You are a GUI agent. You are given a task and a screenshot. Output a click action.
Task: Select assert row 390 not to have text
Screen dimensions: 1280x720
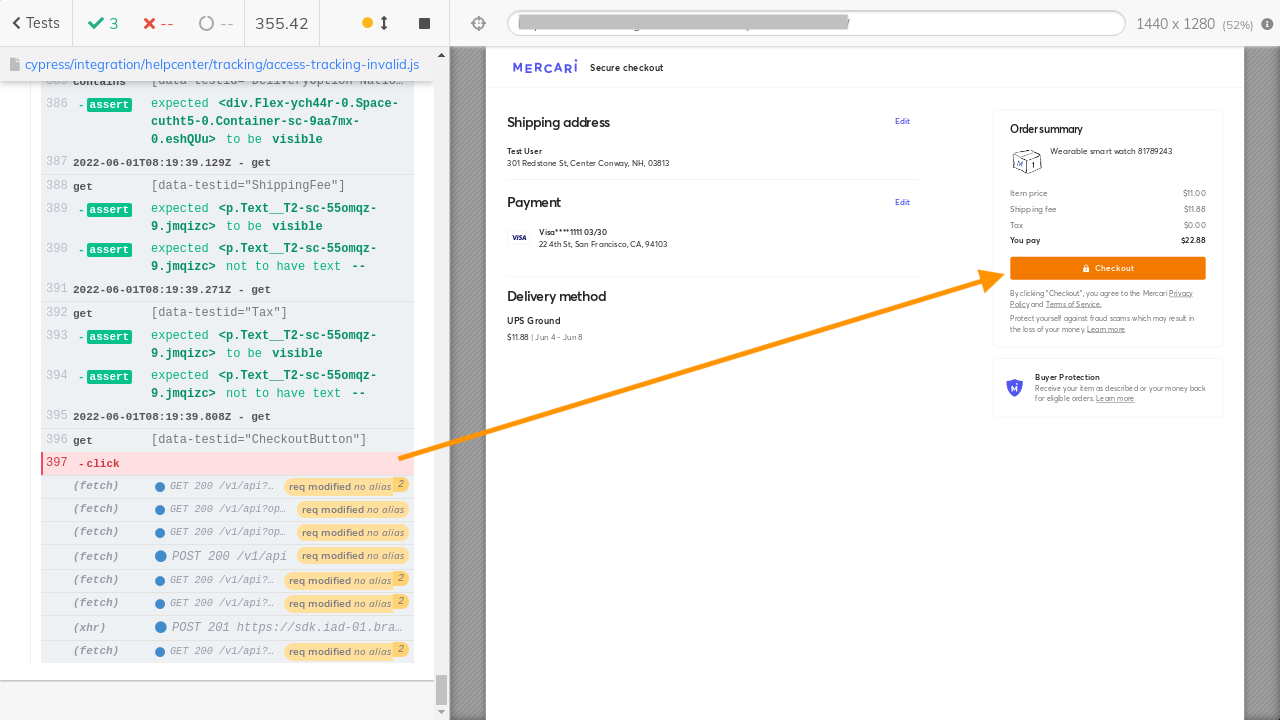[227, 258]
